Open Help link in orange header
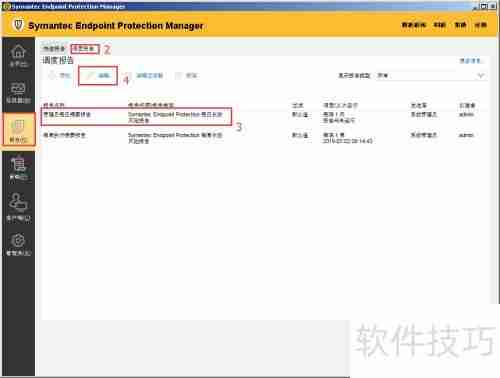 click(460, 25)
